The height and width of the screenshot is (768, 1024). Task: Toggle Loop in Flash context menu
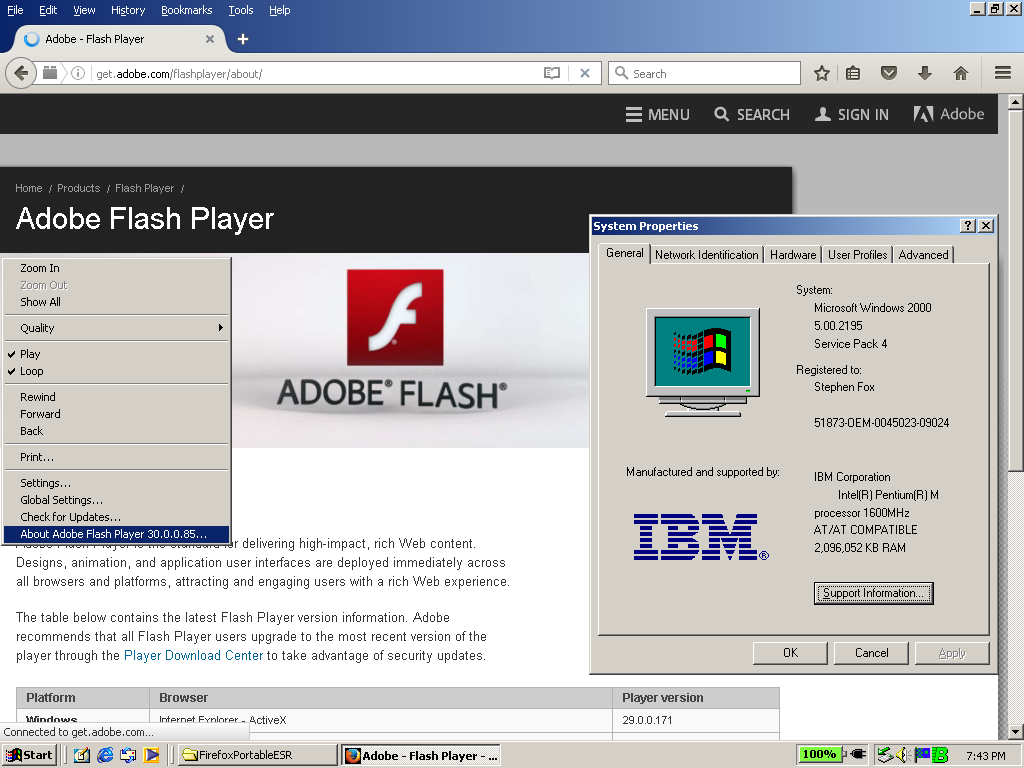(x=32, y=371)
